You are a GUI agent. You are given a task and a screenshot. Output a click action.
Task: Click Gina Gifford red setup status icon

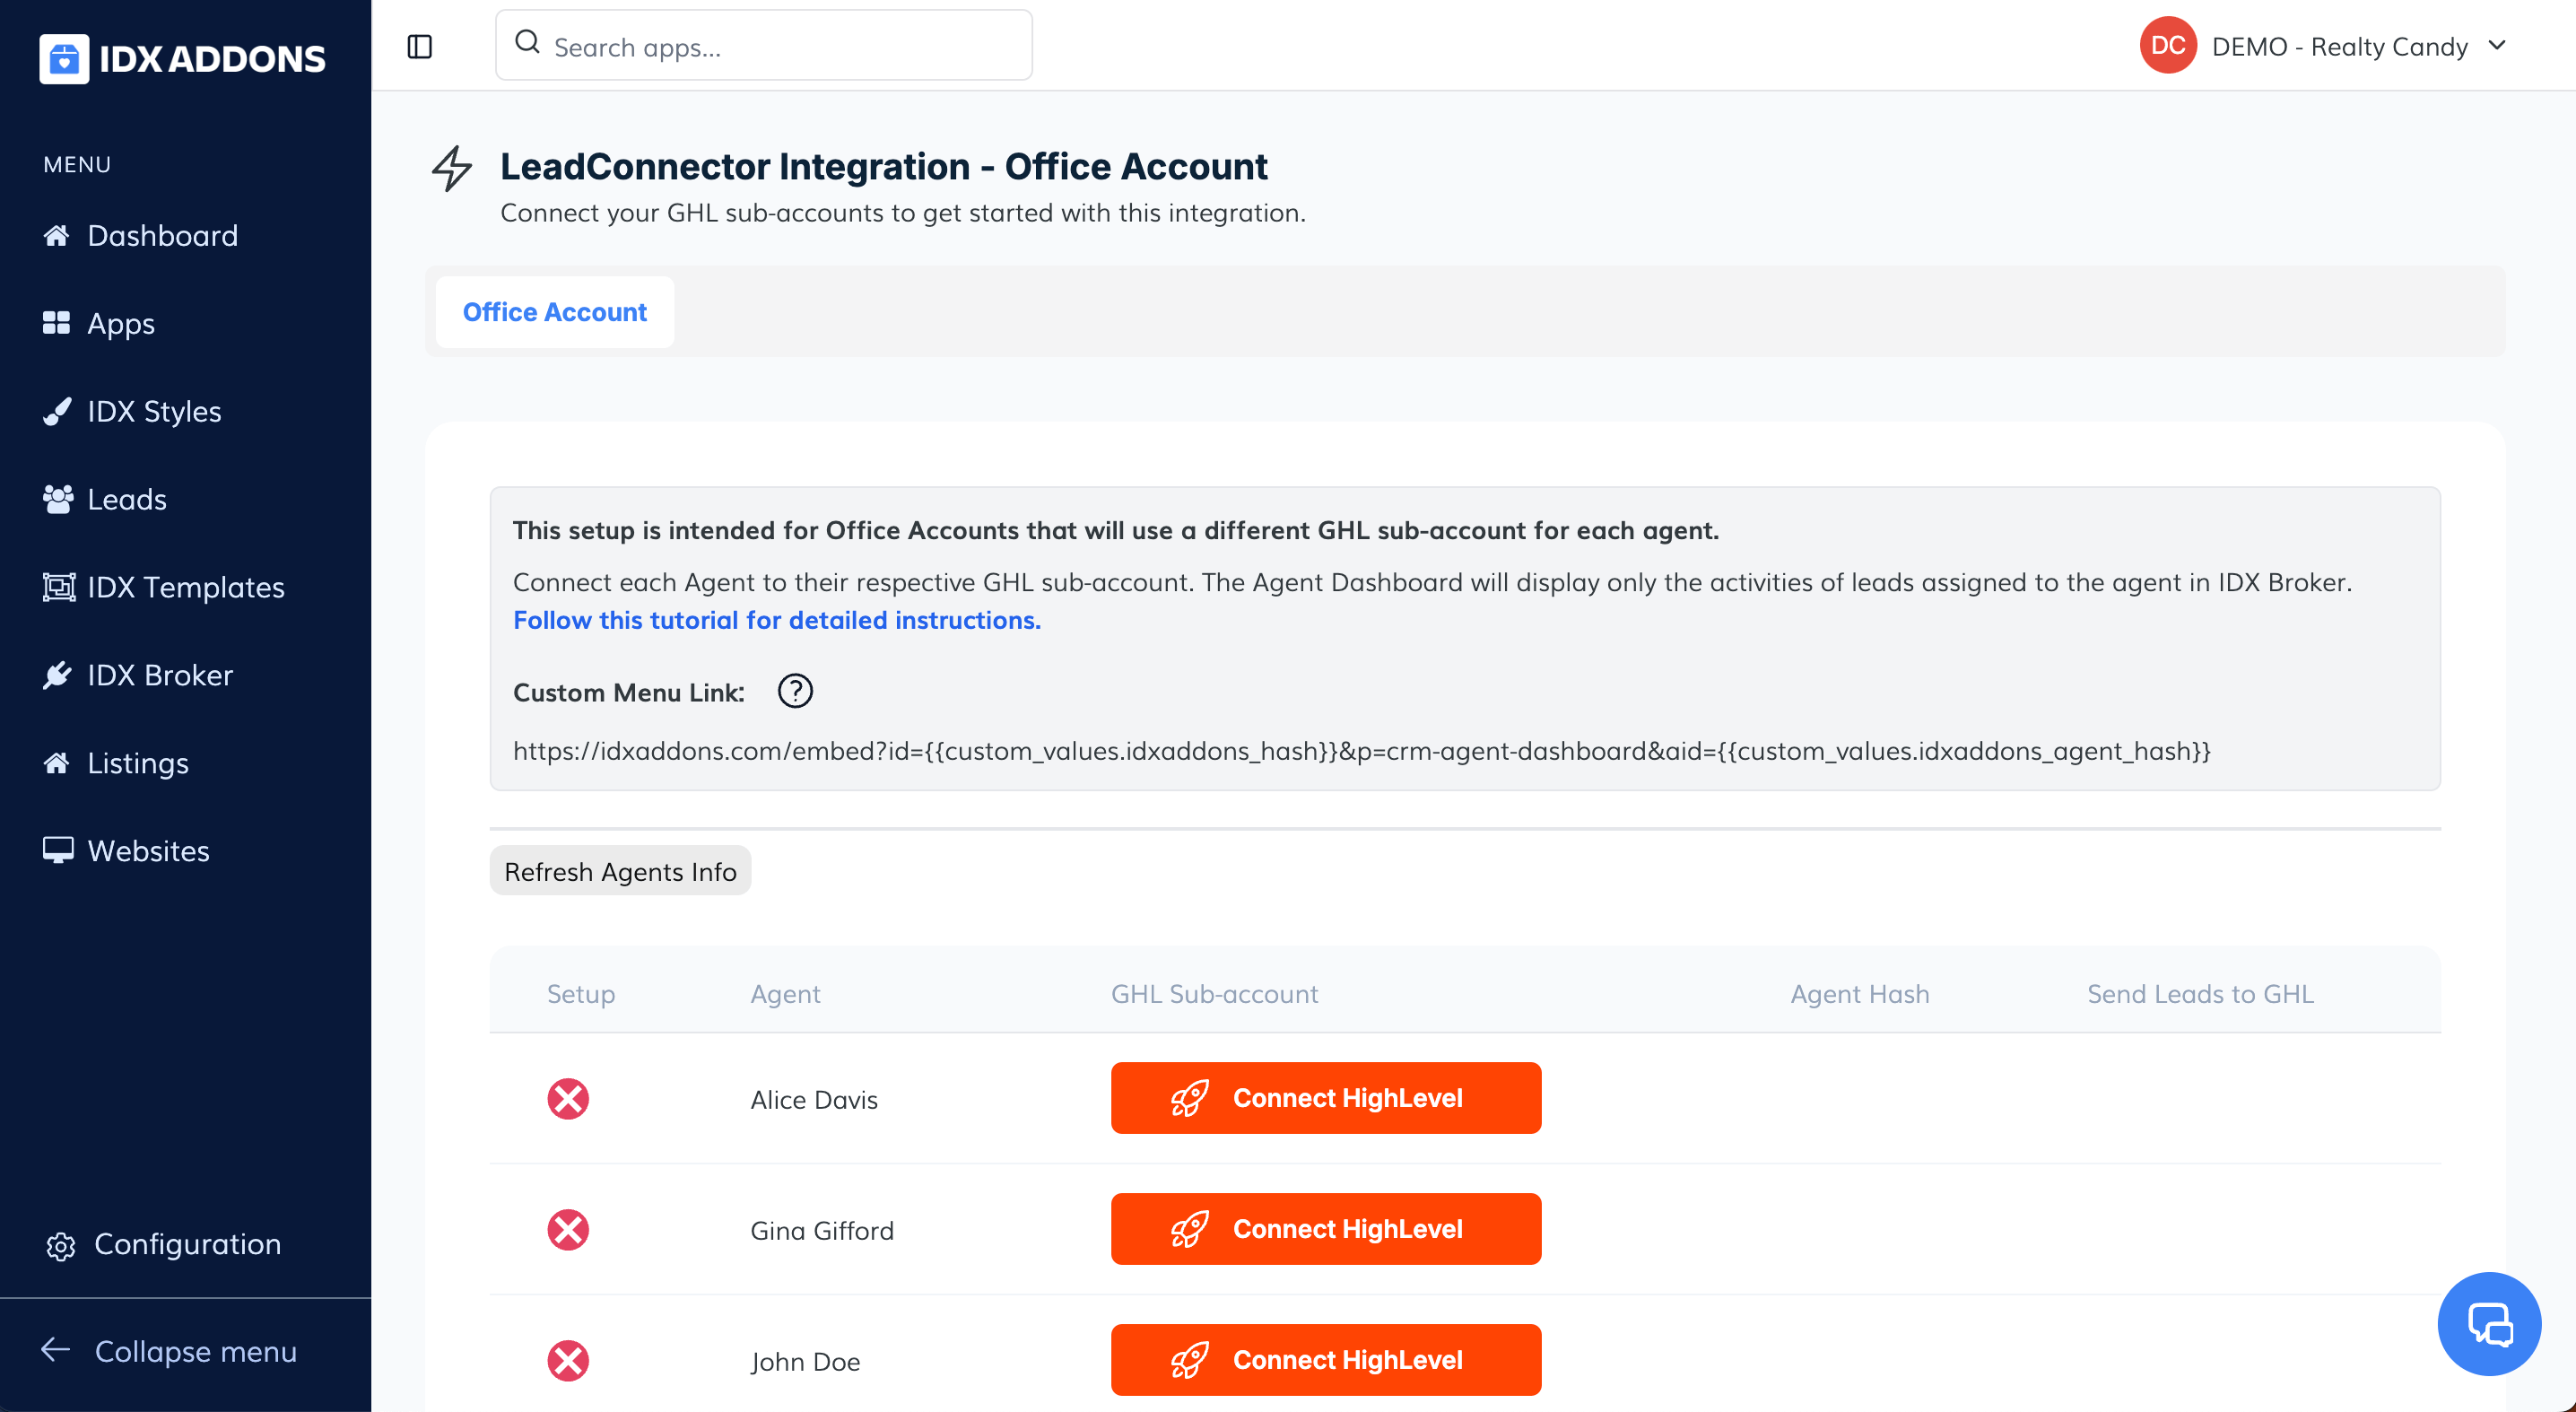(568, 1230)
